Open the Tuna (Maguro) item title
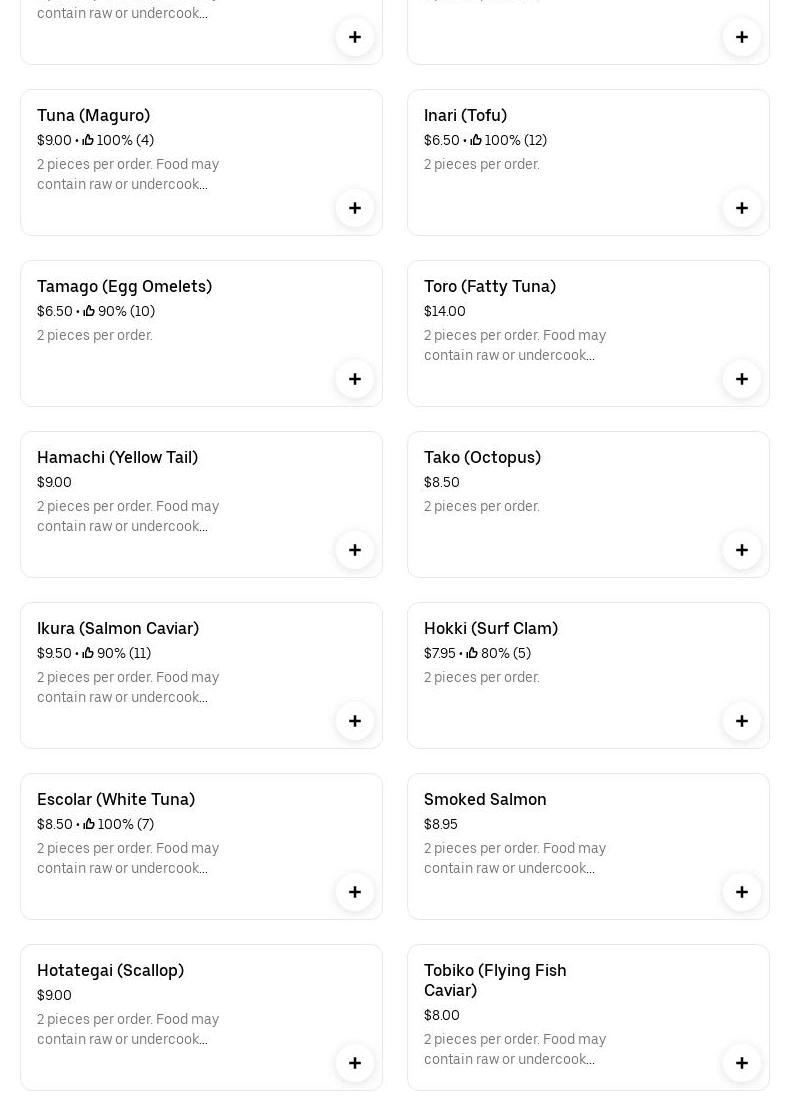 coord(94,116)
